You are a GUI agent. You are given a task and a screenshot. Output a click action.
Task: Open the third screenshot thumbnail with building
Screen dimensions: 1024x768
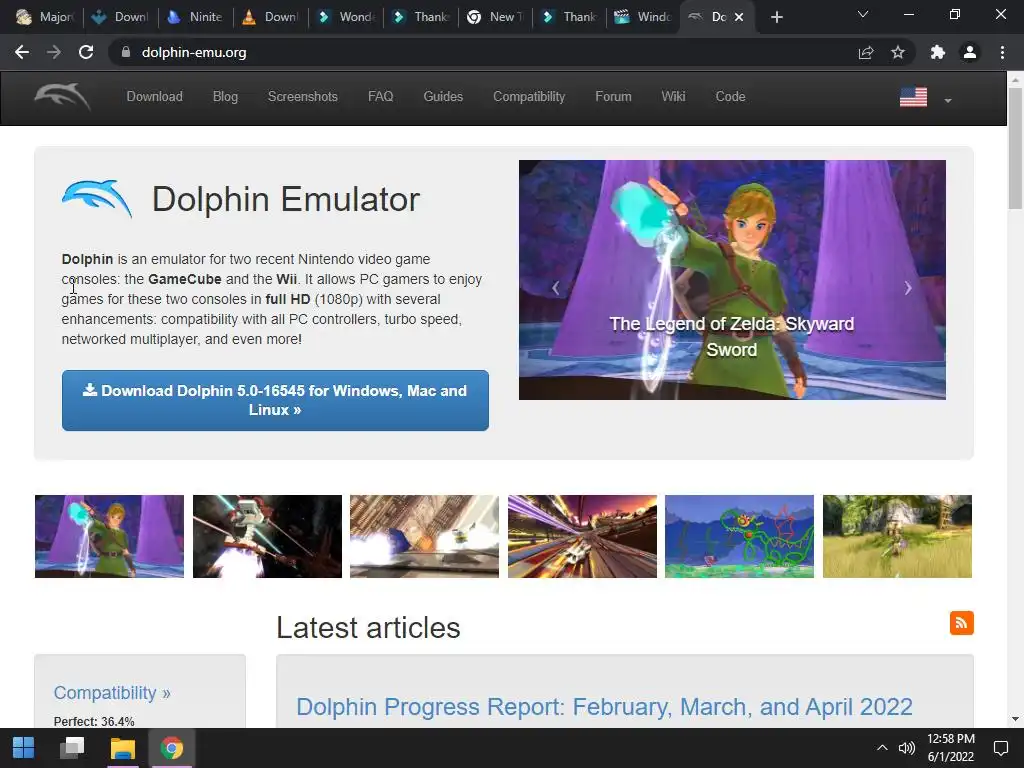424,536
